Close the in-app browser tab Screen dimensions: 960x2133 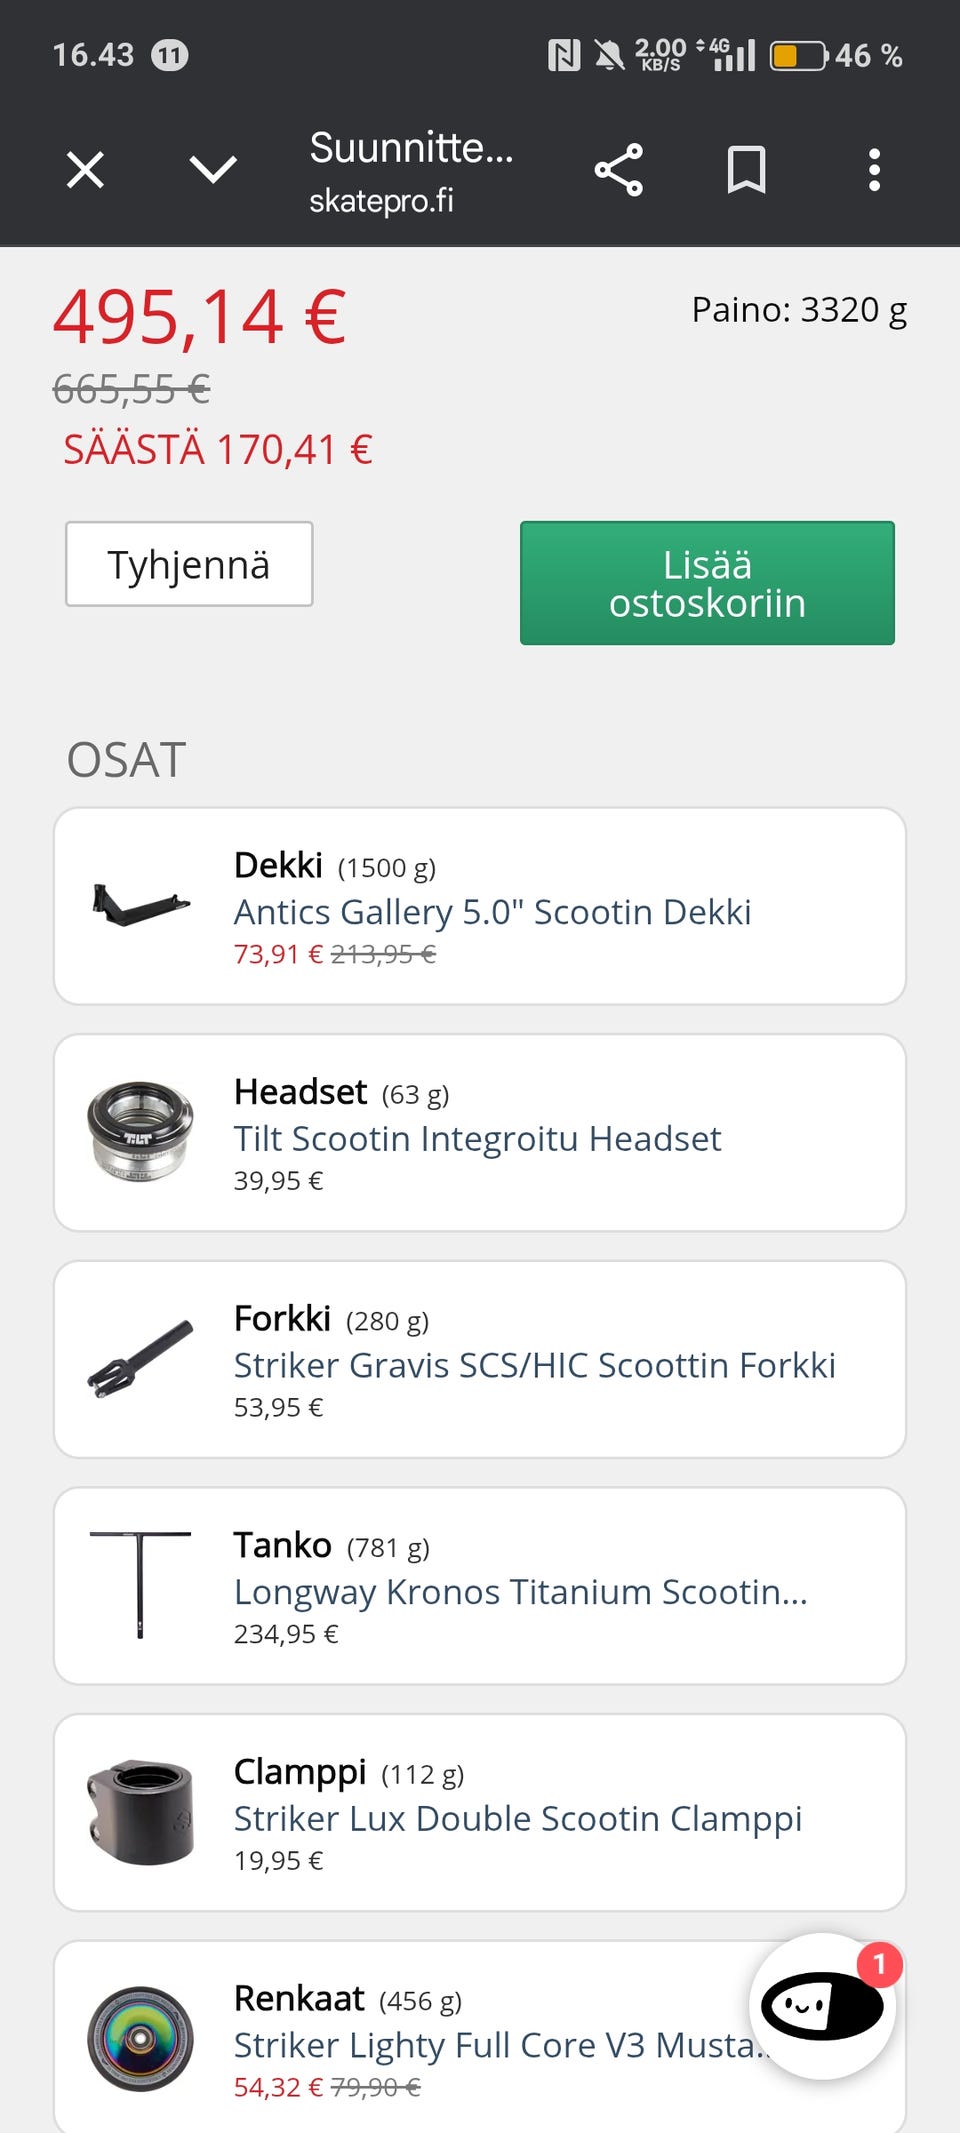85,170
